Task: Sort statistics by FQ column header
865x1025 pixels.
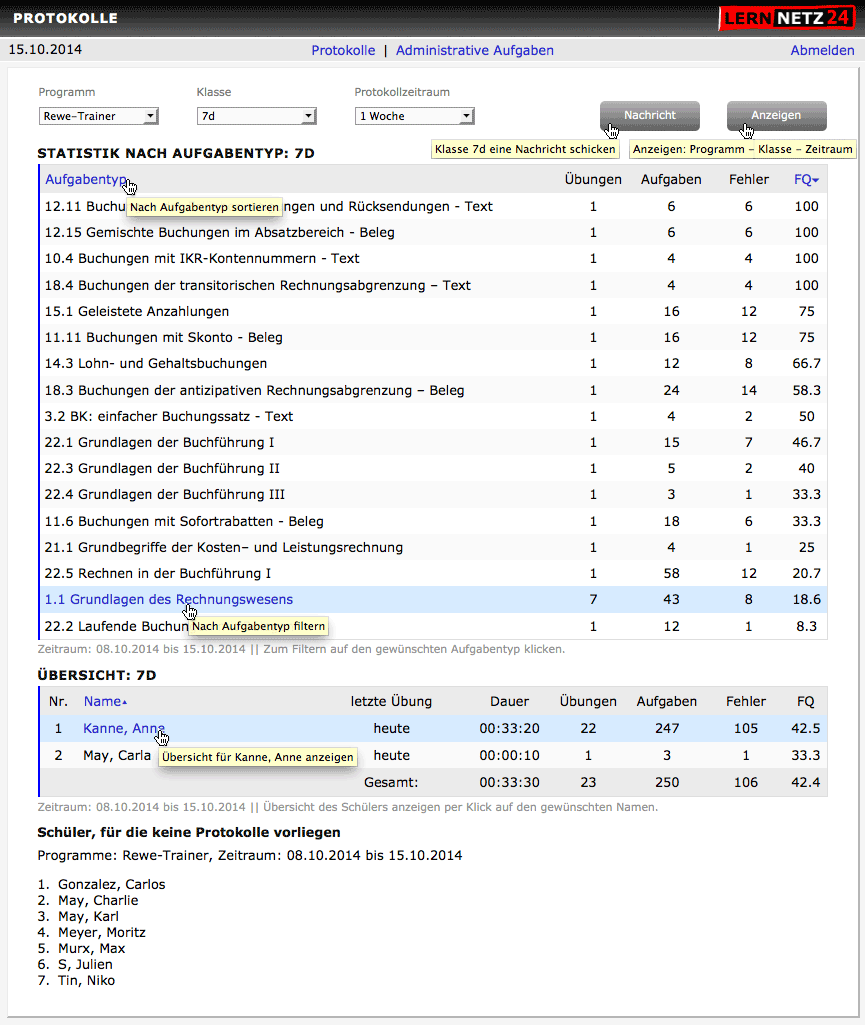Action: (x=806, y=179)
